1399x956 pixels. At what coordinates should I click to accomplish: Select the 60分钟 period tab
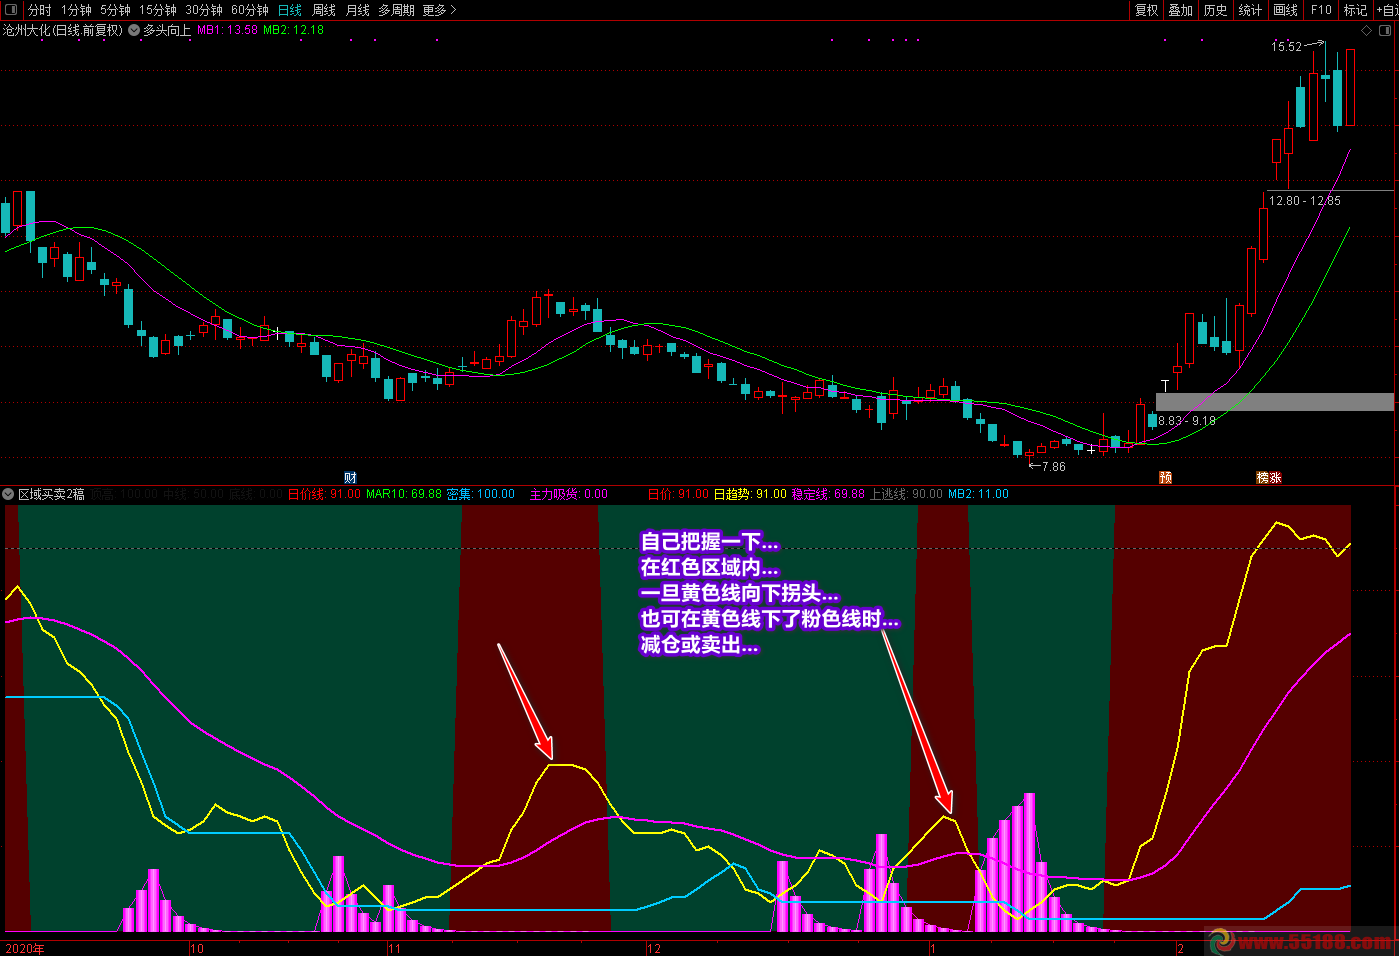coord(250,10)
